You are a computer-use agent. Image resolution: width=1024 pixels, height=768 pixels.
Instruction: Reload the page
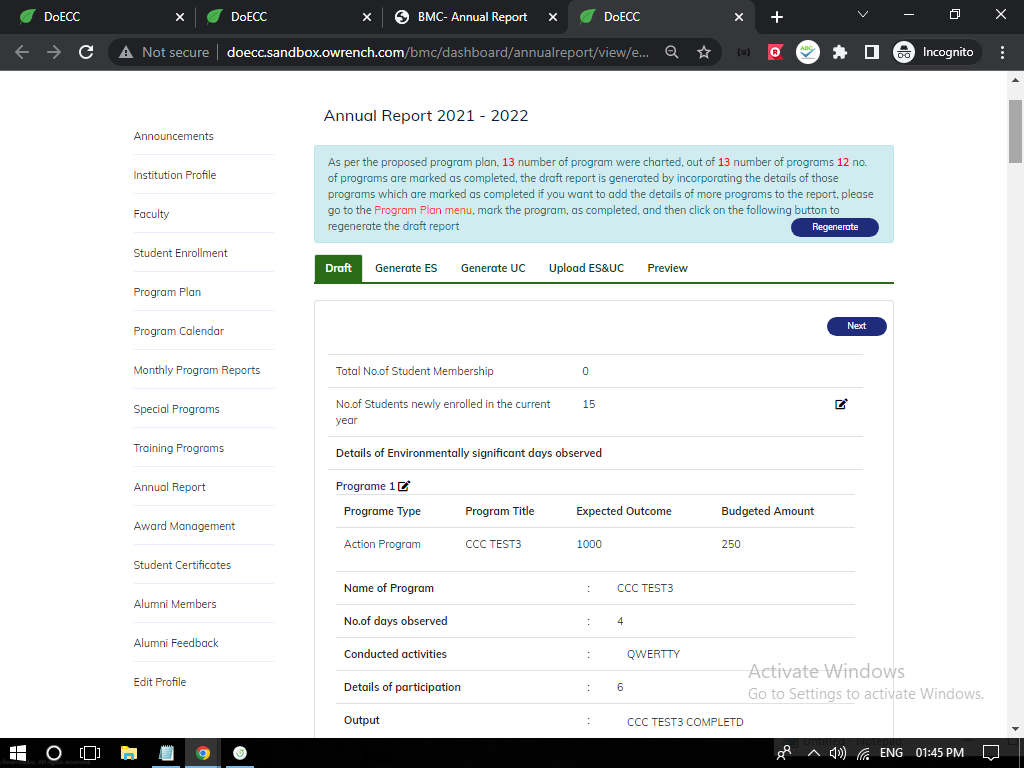pos(86,52)
